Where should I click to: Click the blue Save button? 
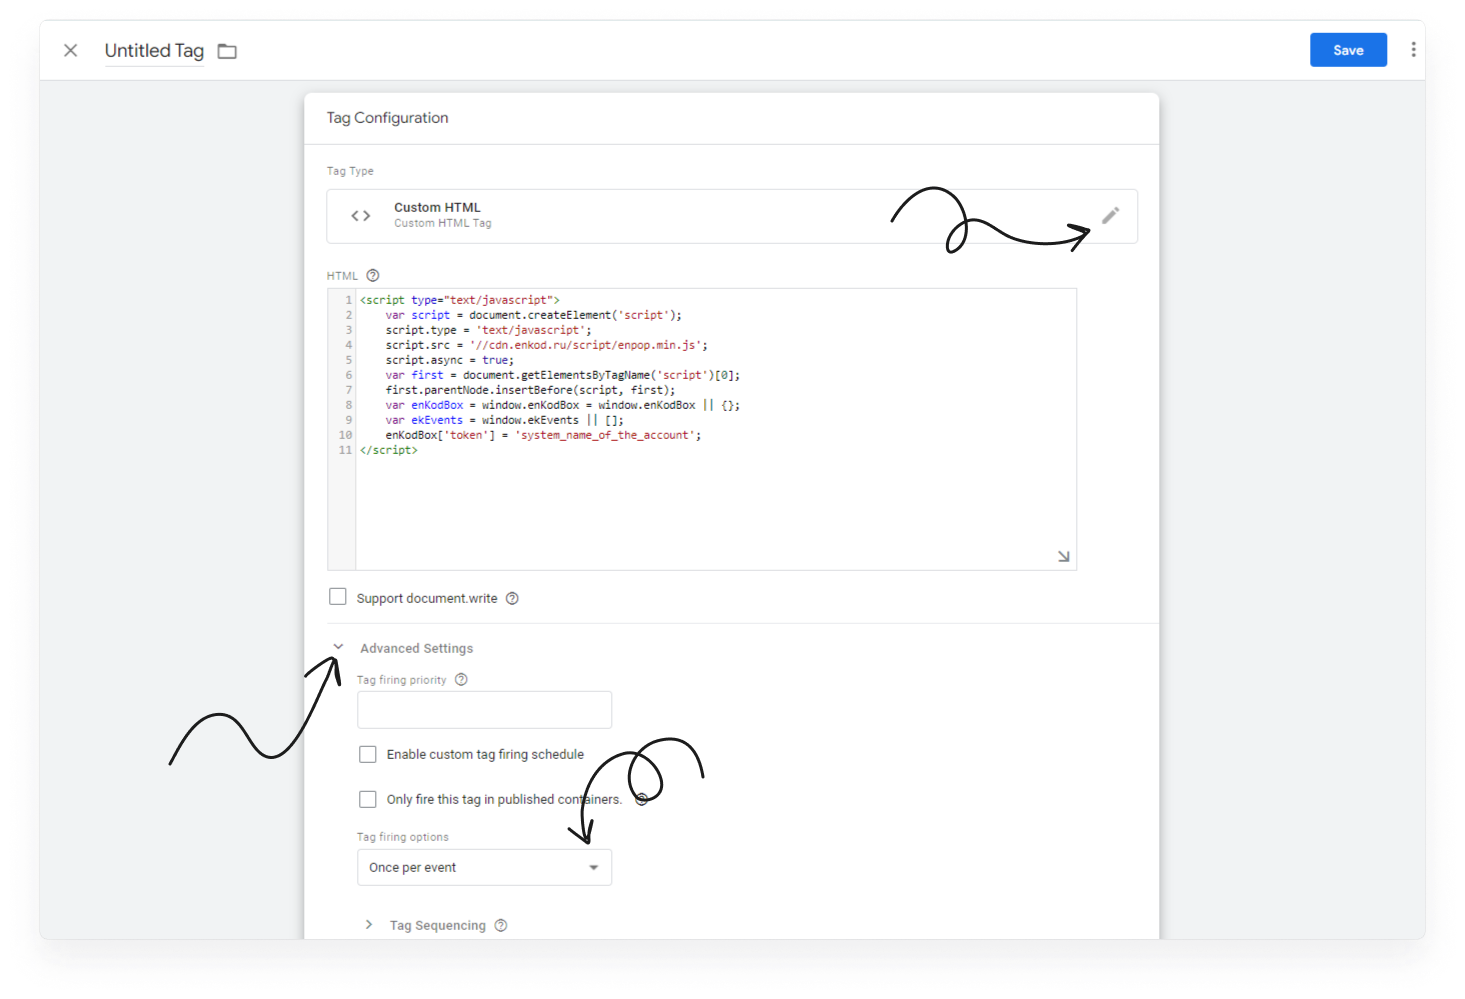(x=1348, y=50)
